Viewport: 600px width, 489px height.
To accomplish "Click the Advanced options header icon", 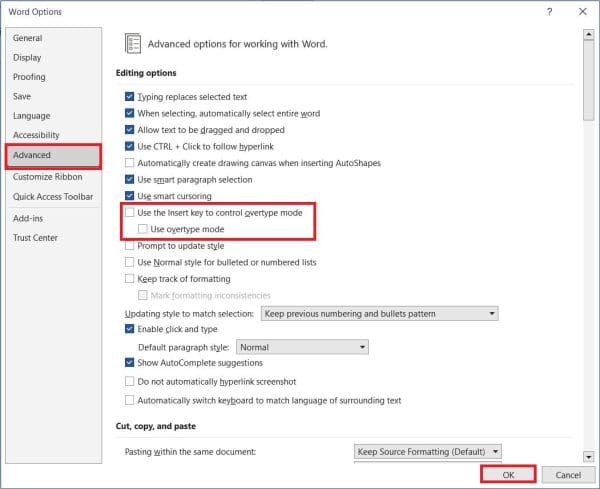I will [132, 43].
